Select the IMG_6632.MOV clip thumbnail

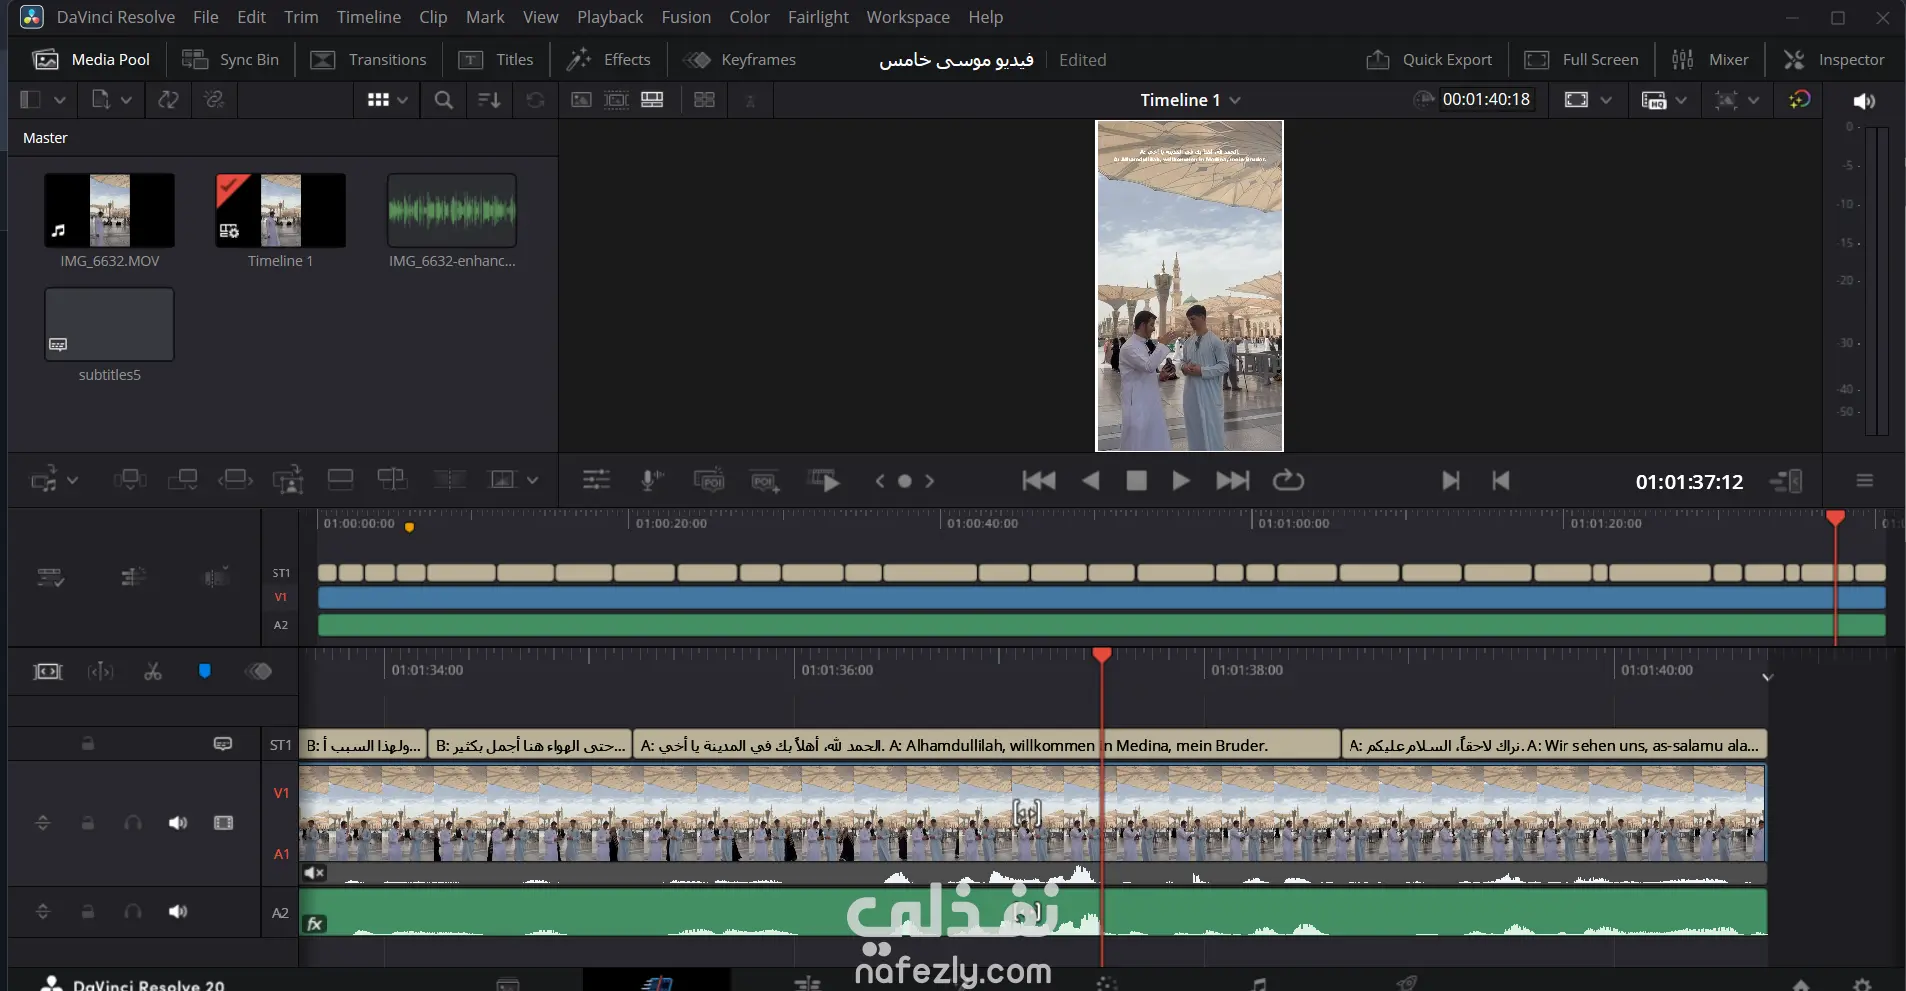[110, 211]
